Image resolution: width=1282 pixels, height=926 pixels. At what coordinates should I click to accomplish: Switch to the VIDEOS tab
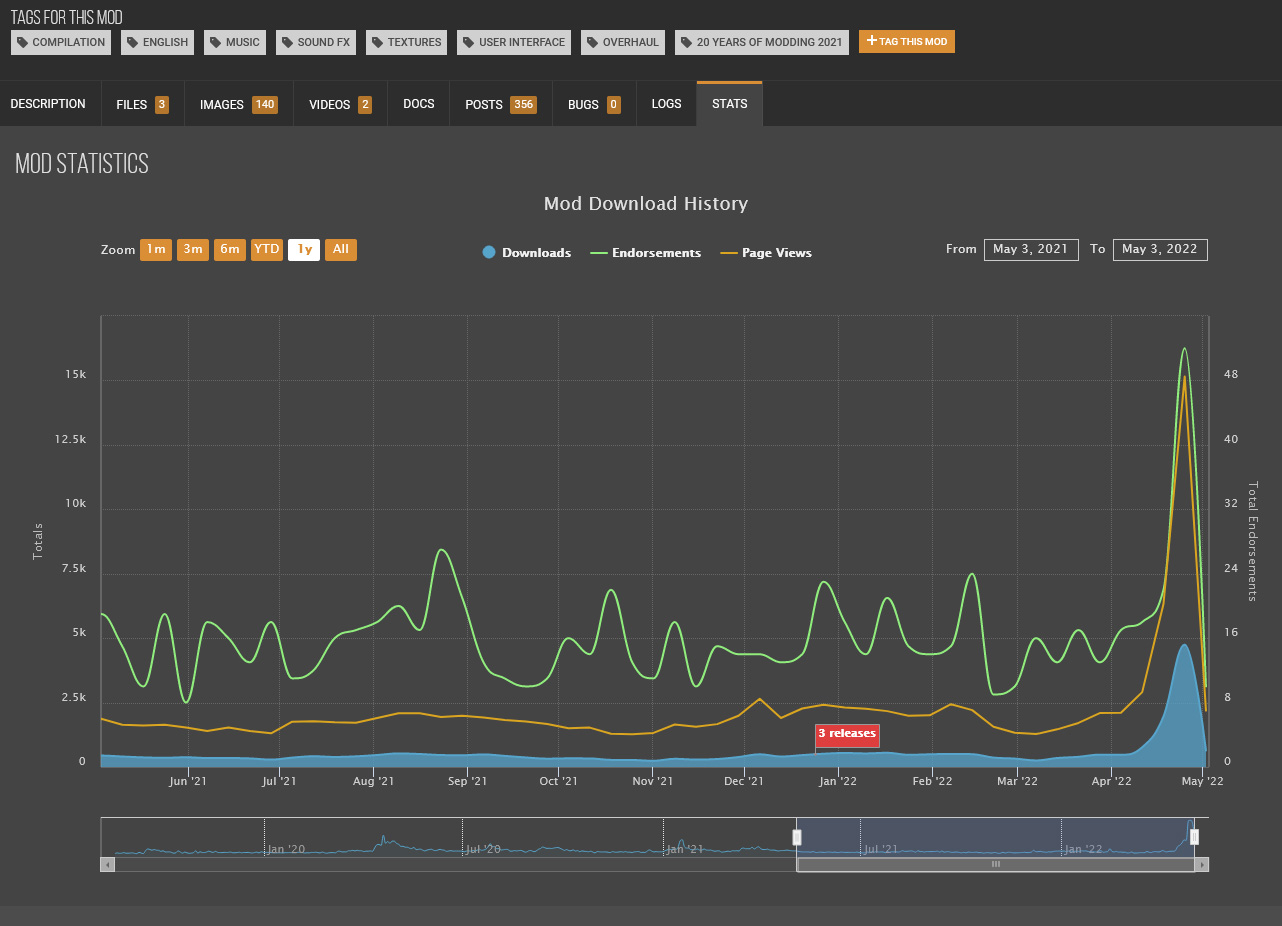pos(340,104)
